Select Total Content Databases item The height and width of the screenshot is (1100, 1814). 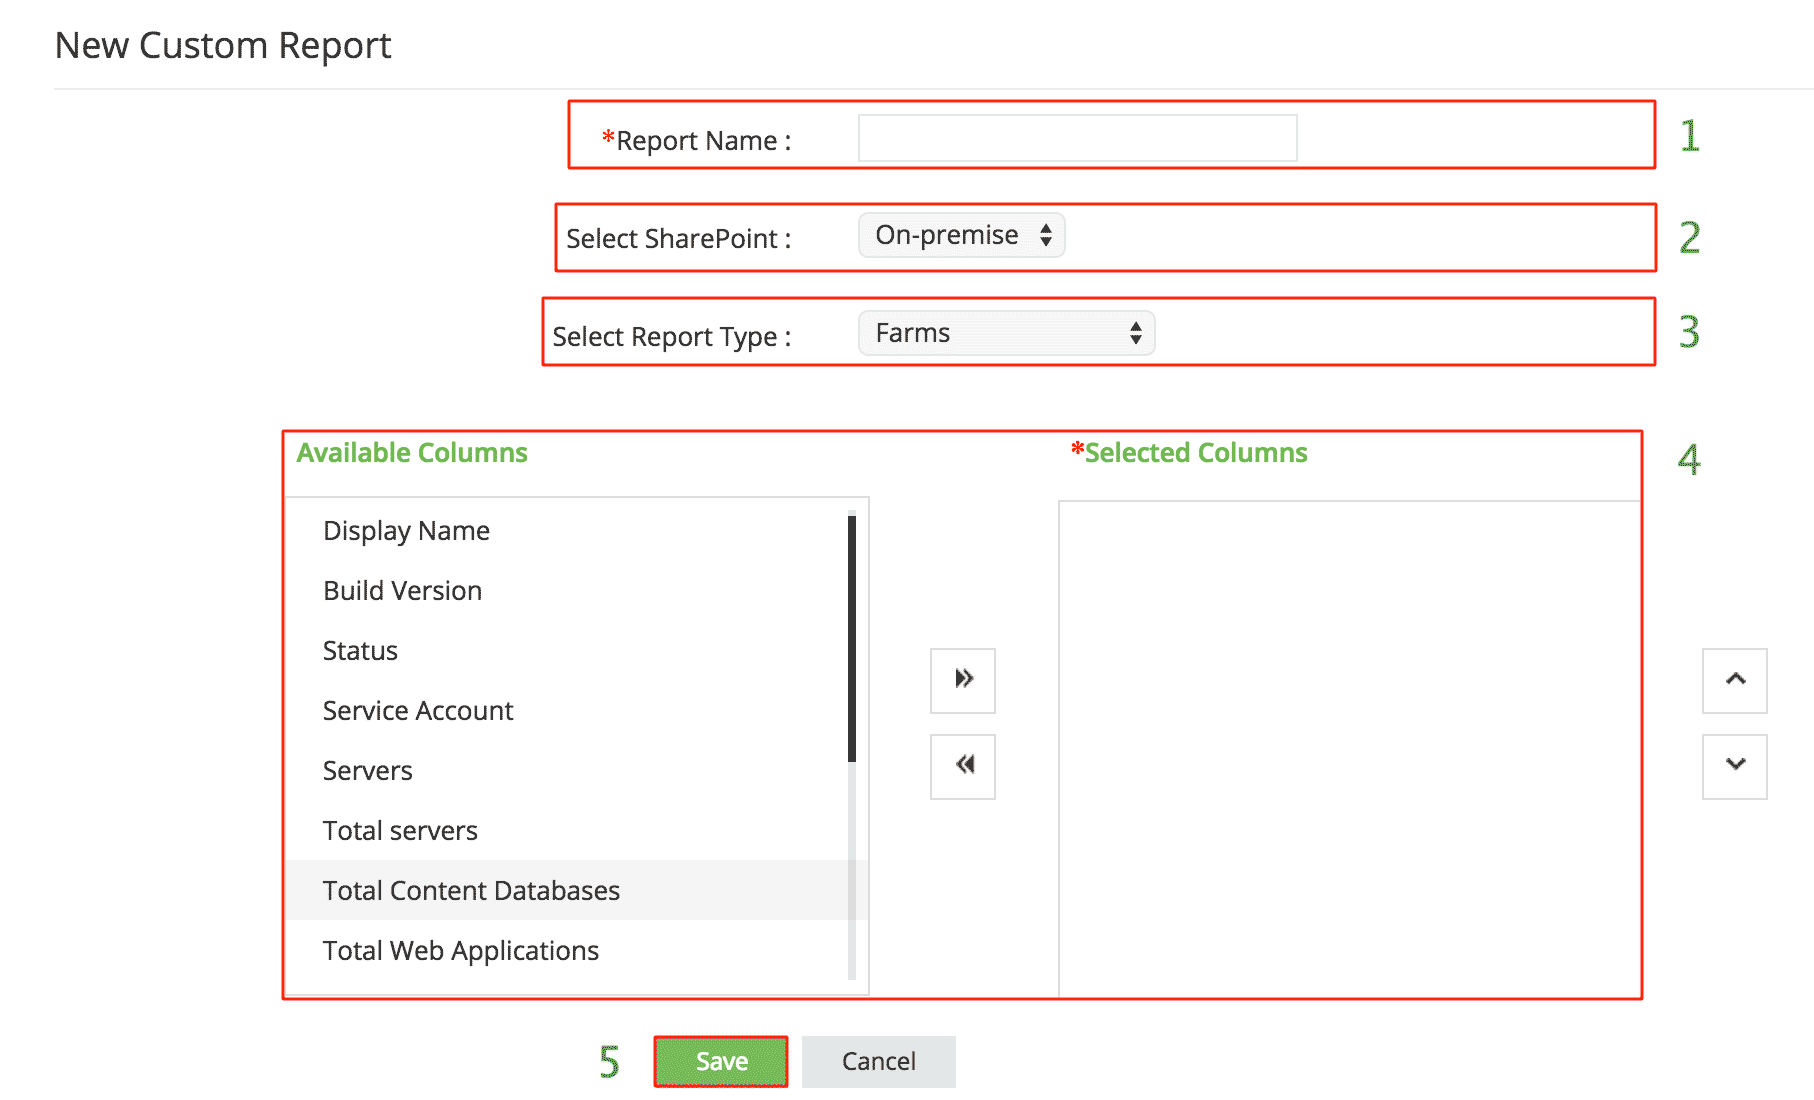click(471, 891)
